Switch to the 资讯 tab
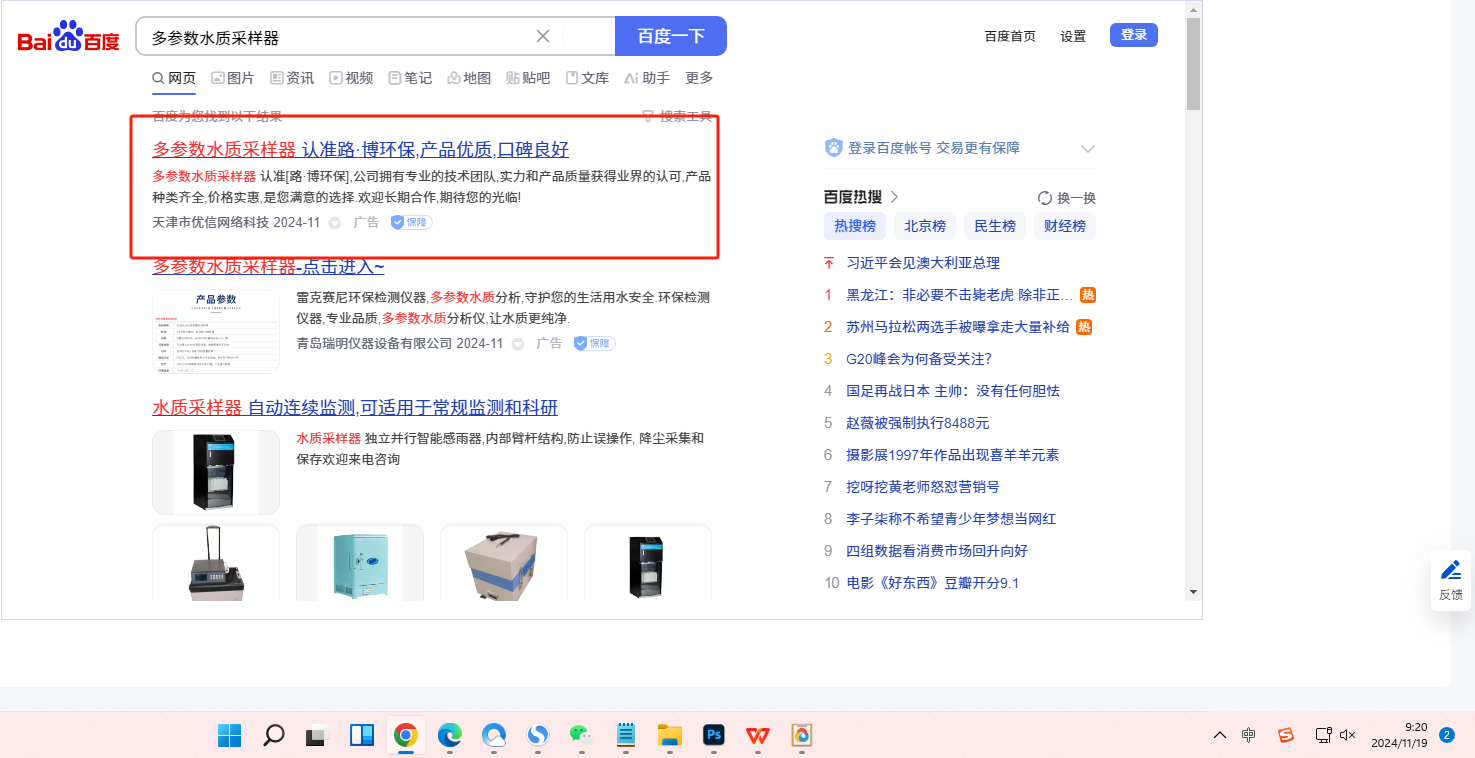The height and width of the screenshot is (758, 1475). (292, 78)
